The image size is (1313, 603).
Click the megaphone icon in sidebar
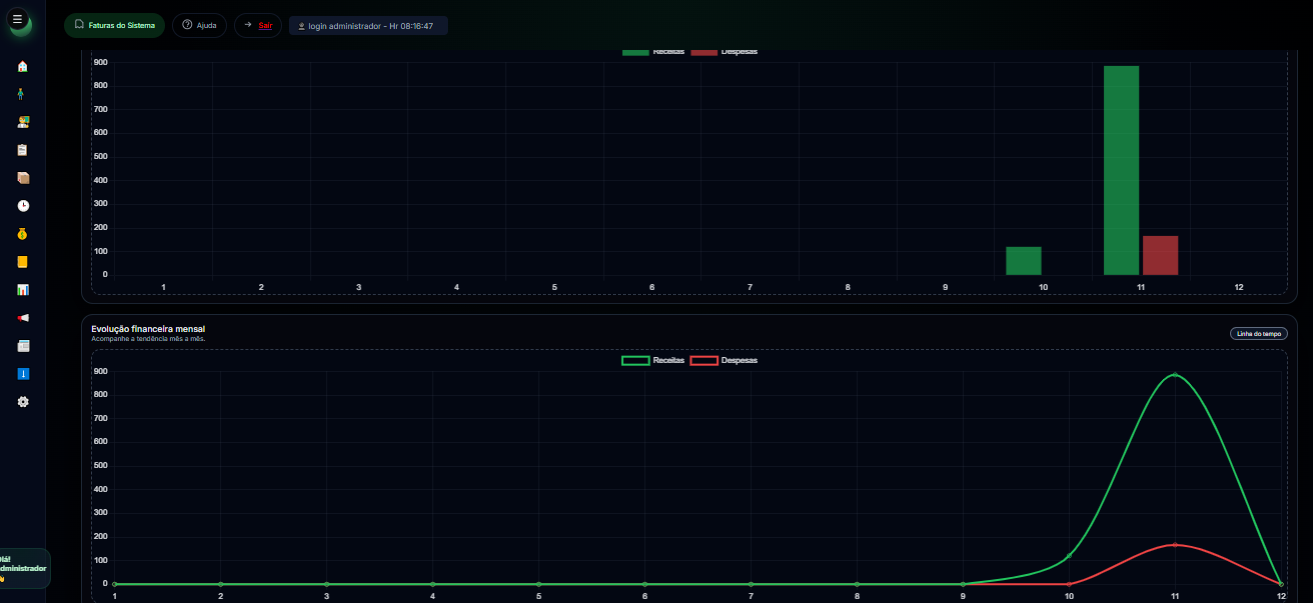[x=23, y=318]
